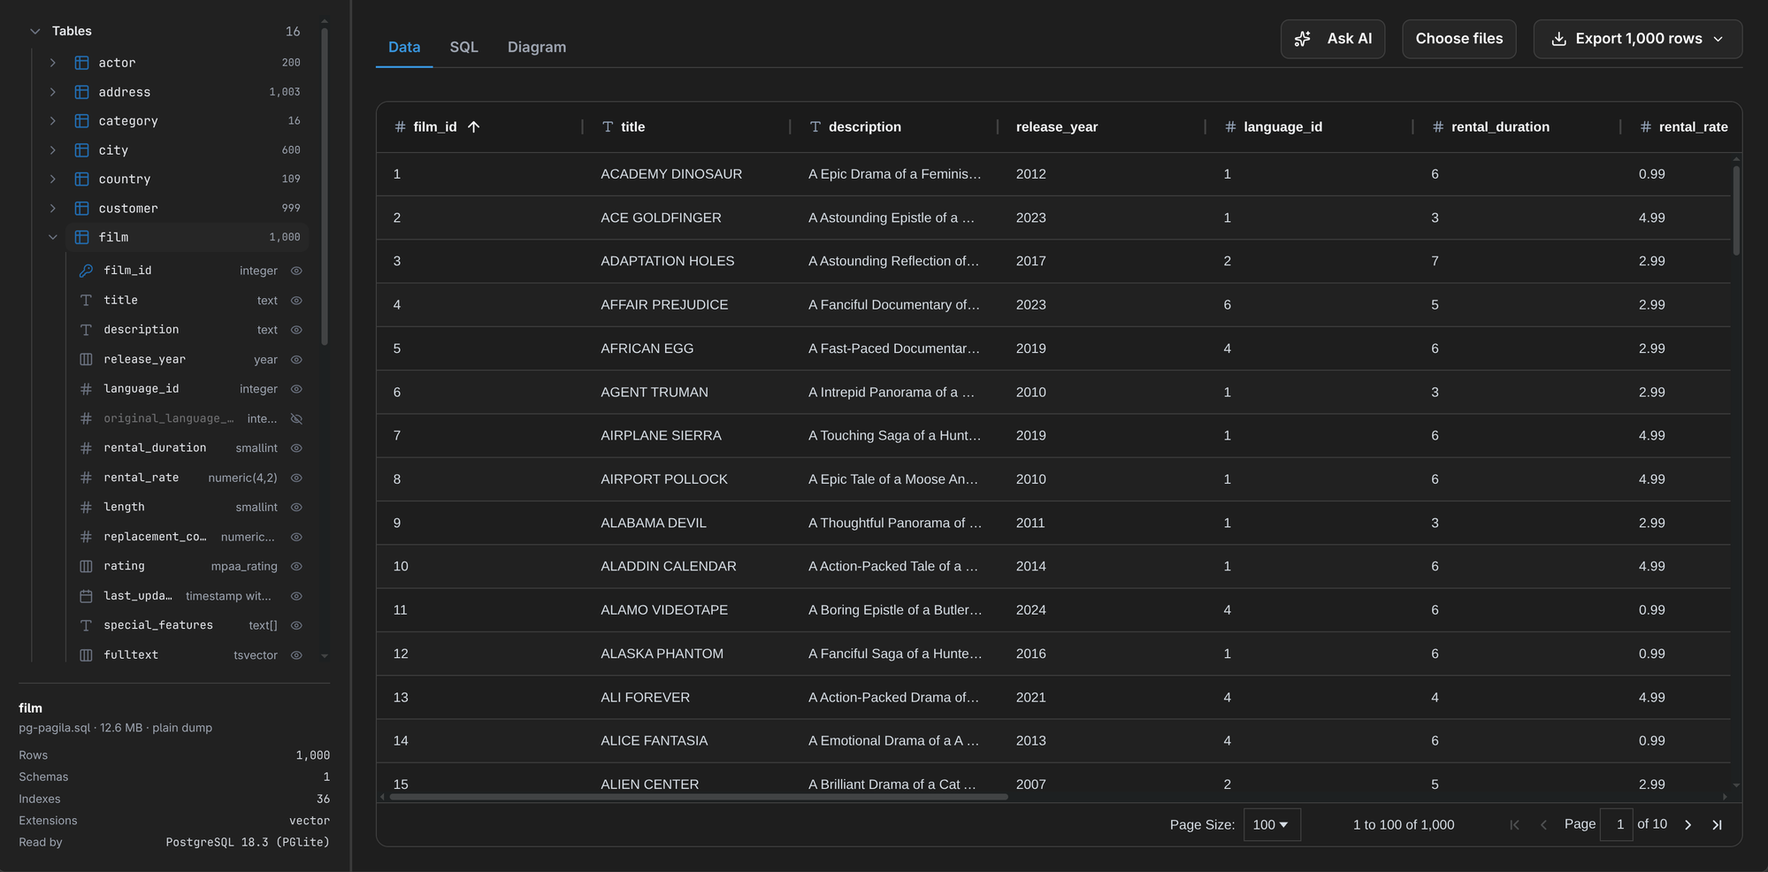Click the hash icon beside length in sidebar
Viewport: 1768px width, 872px height.
coord(86,507)
